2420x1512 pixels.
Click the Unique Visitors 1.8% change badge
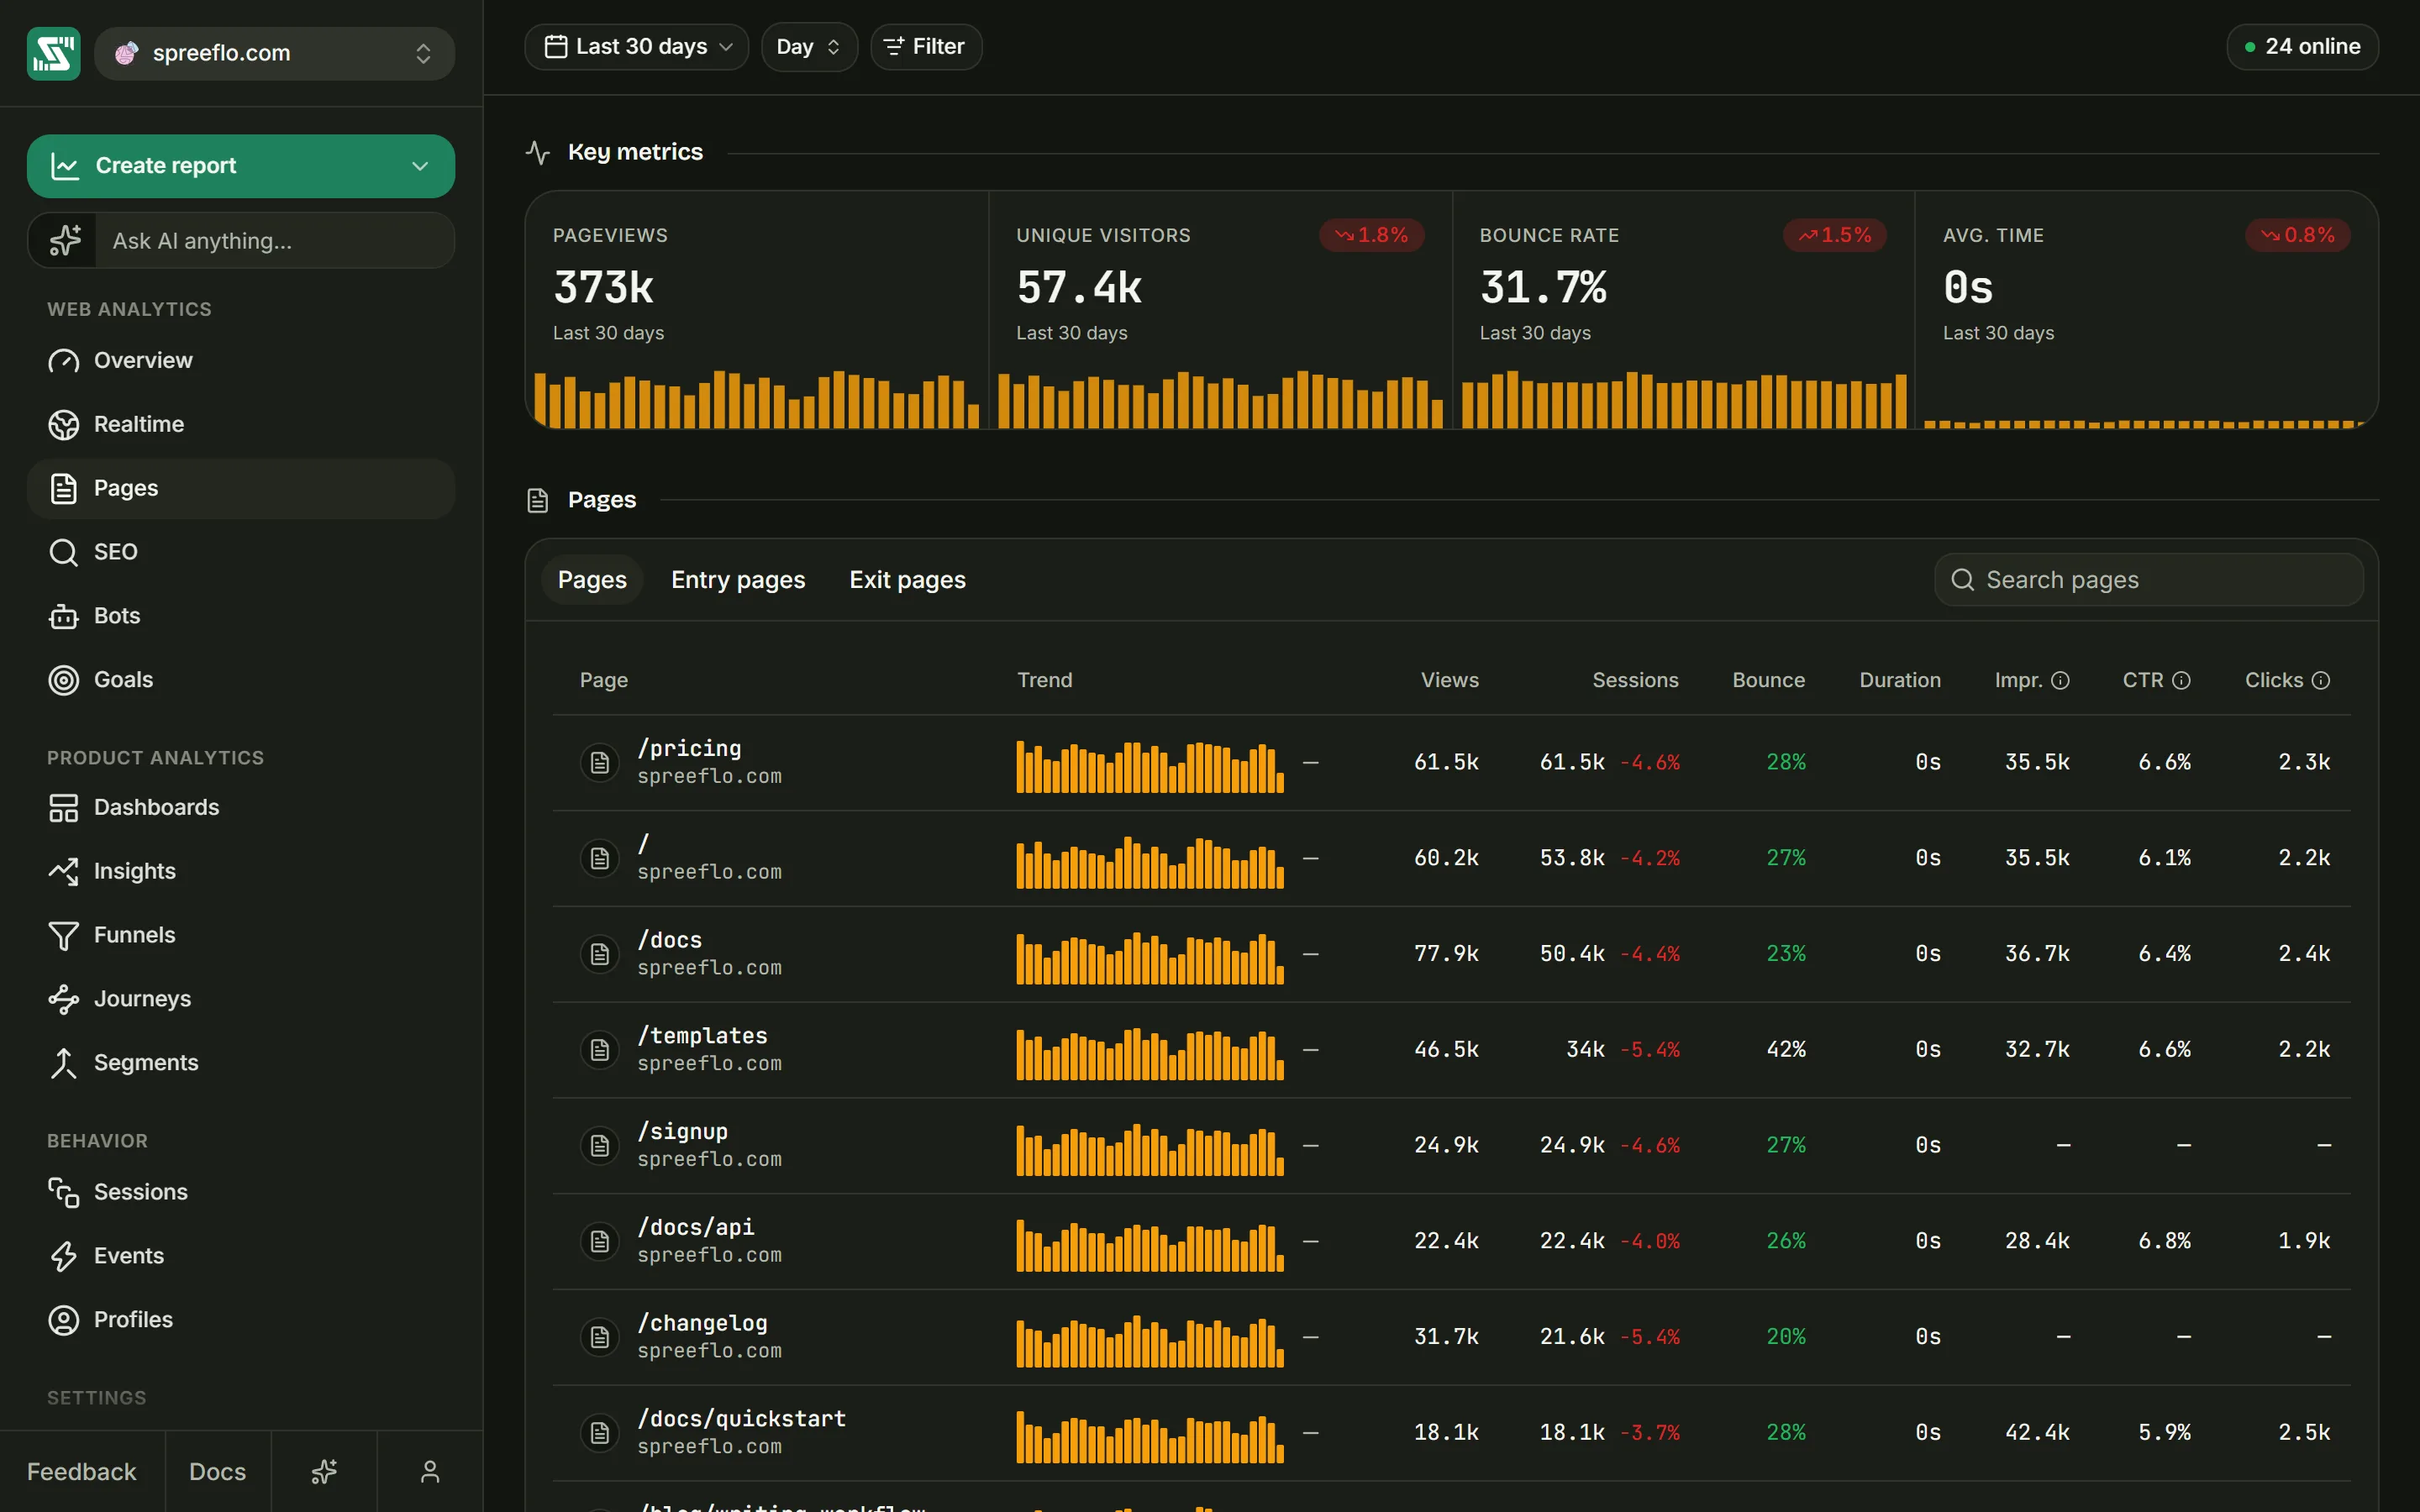(x=1371, y=235)
